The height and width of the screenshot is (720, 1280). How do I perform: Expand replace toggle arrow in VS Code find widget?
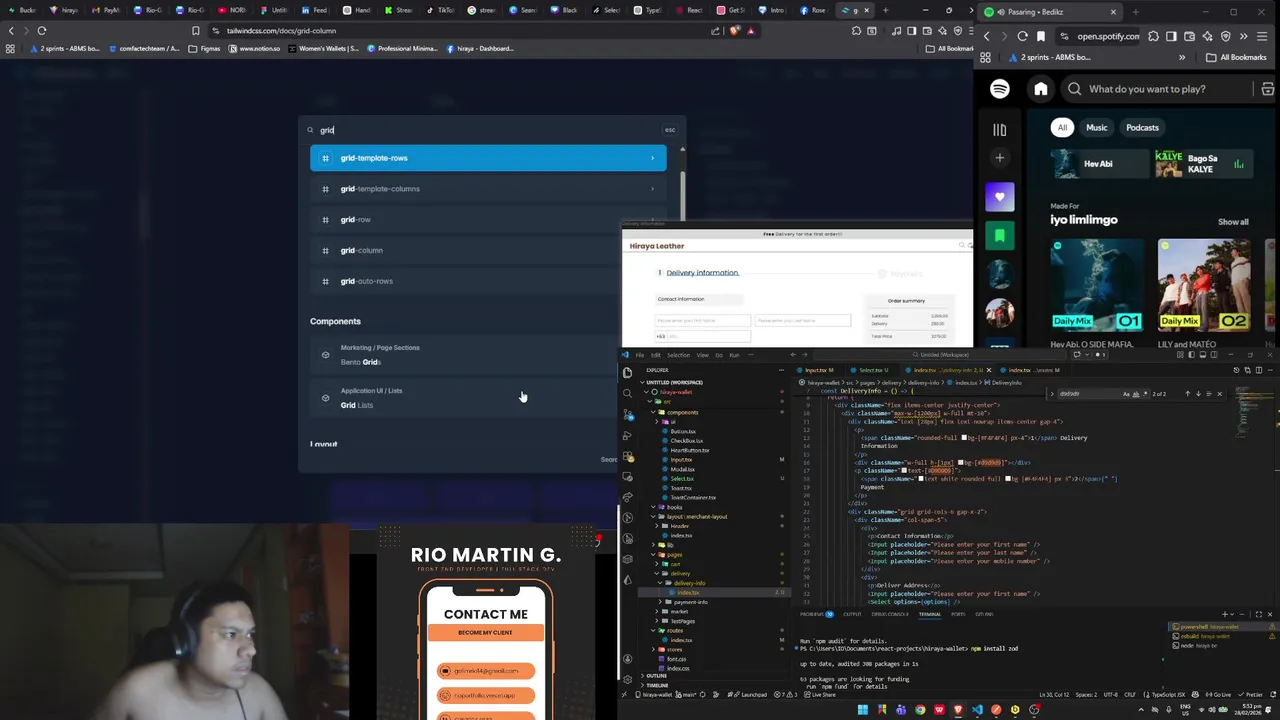[x=1052, y=393]
